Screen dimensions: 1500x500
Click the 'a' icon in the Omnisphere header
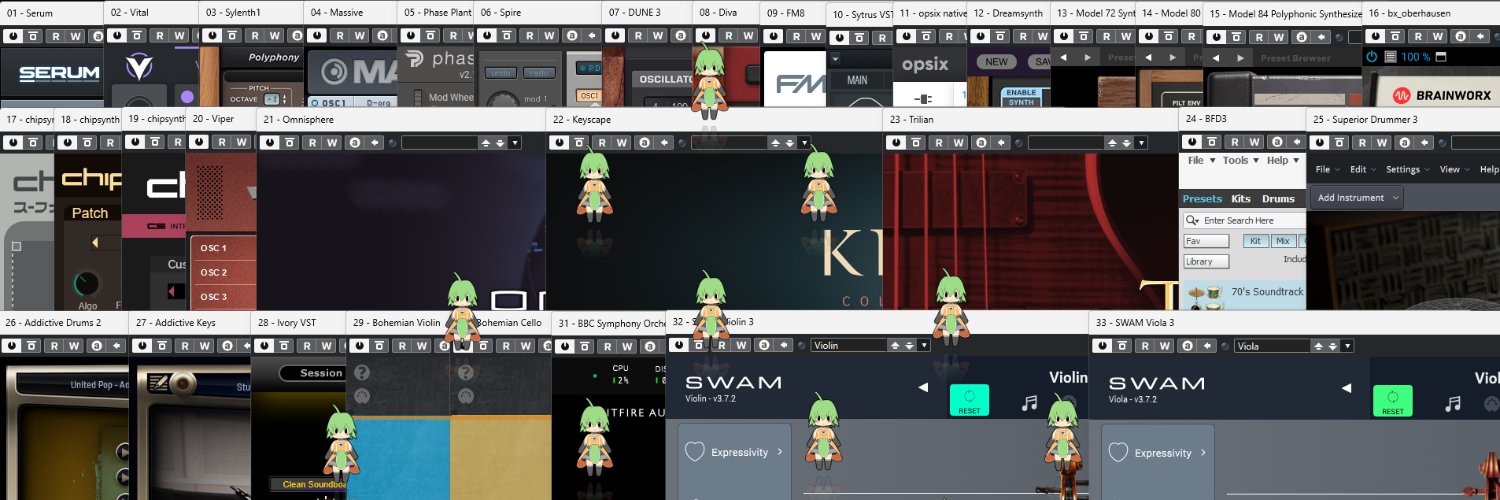click(354, 142)
